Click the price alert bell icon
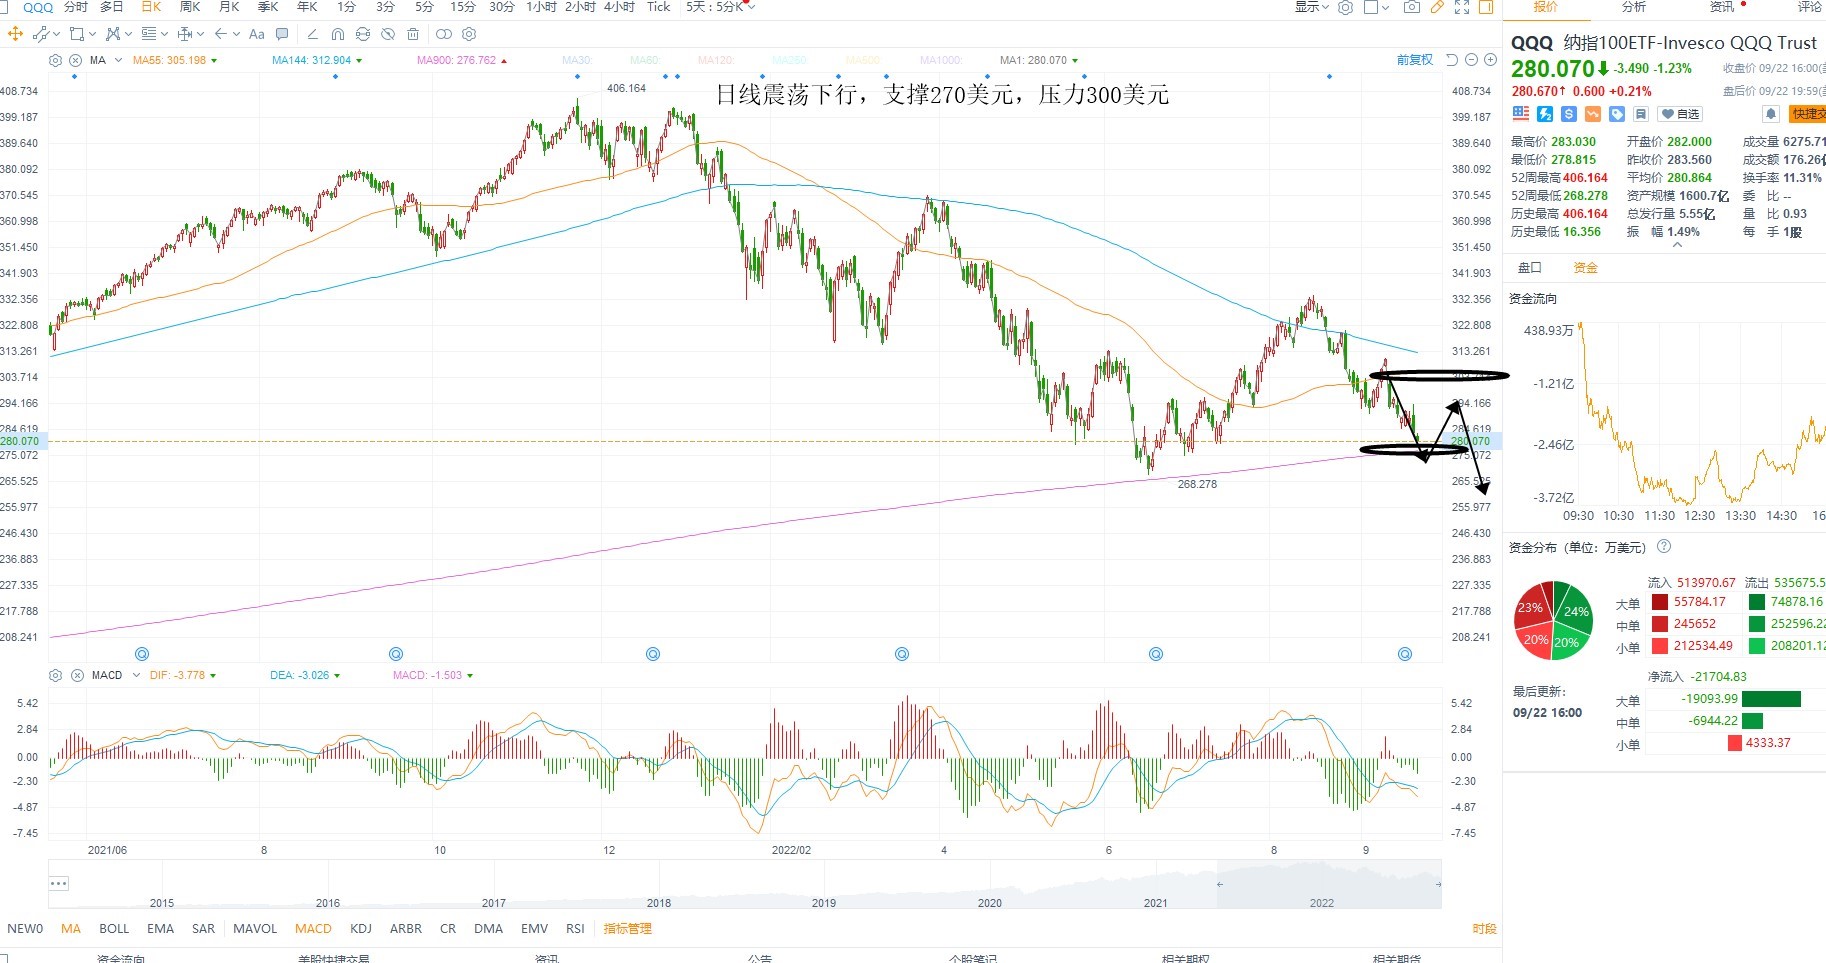1826x963 pixels. [1770, 114]
